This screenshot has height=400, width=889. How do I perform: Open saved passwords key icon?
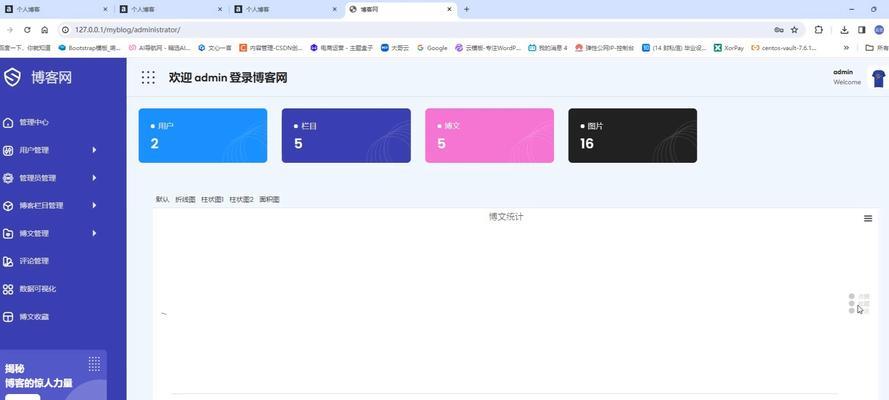(x=779, y=29)
